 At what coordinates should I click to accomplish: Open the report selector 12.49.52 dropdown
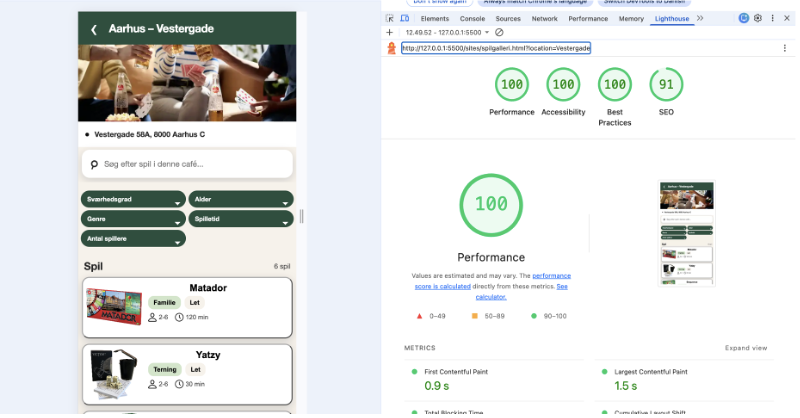(x=447, y=32)
